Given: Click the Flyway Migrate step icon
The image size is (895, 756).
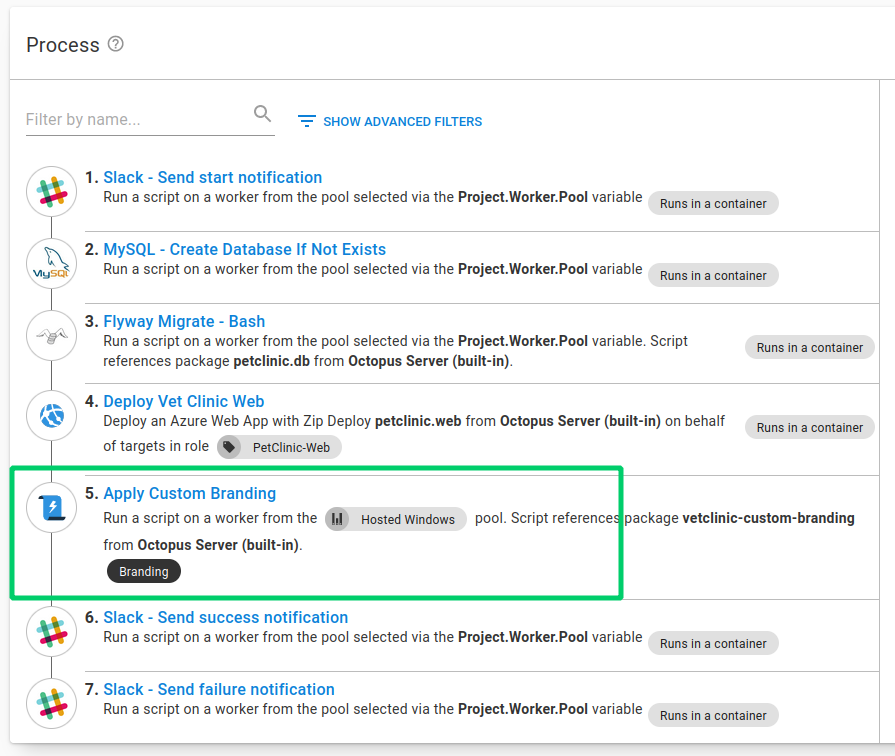Looking at the screenshot, I should [x=51, y=336].
